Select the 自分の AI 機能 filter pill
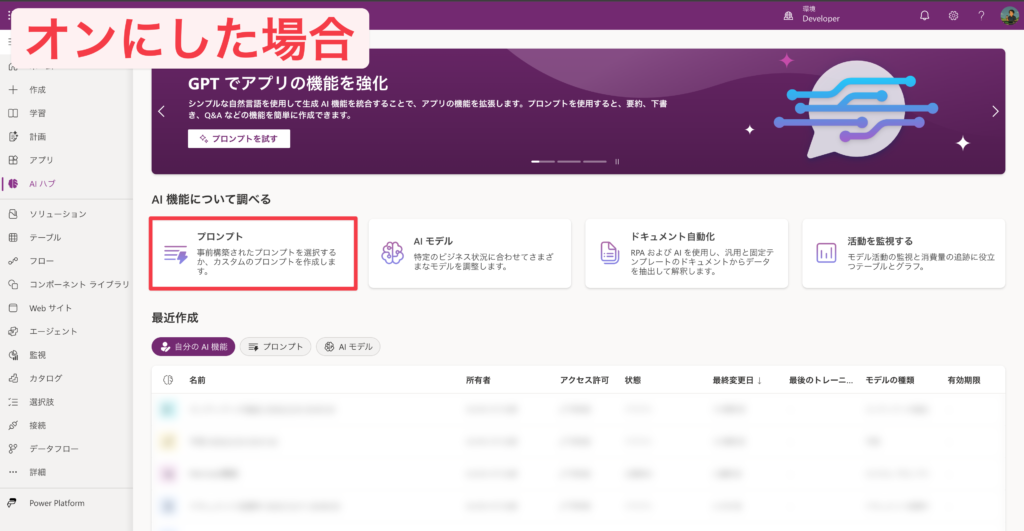 click(x=193, y=346)
